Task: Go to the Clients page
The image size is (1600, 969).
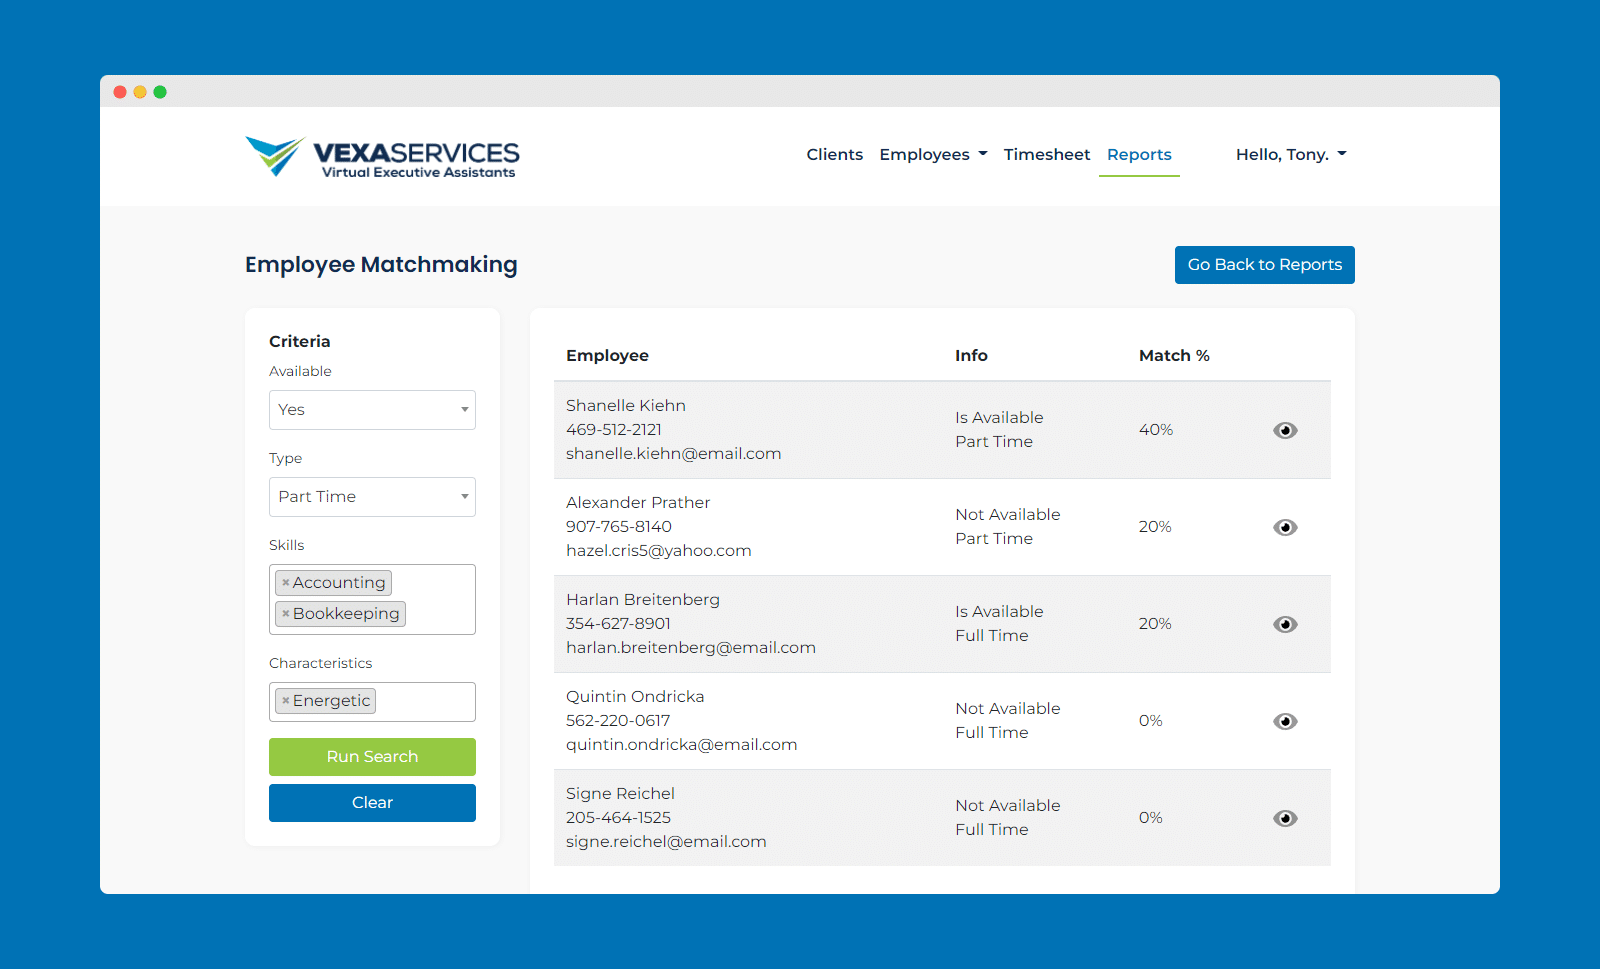Action: (x=834, y=154)
